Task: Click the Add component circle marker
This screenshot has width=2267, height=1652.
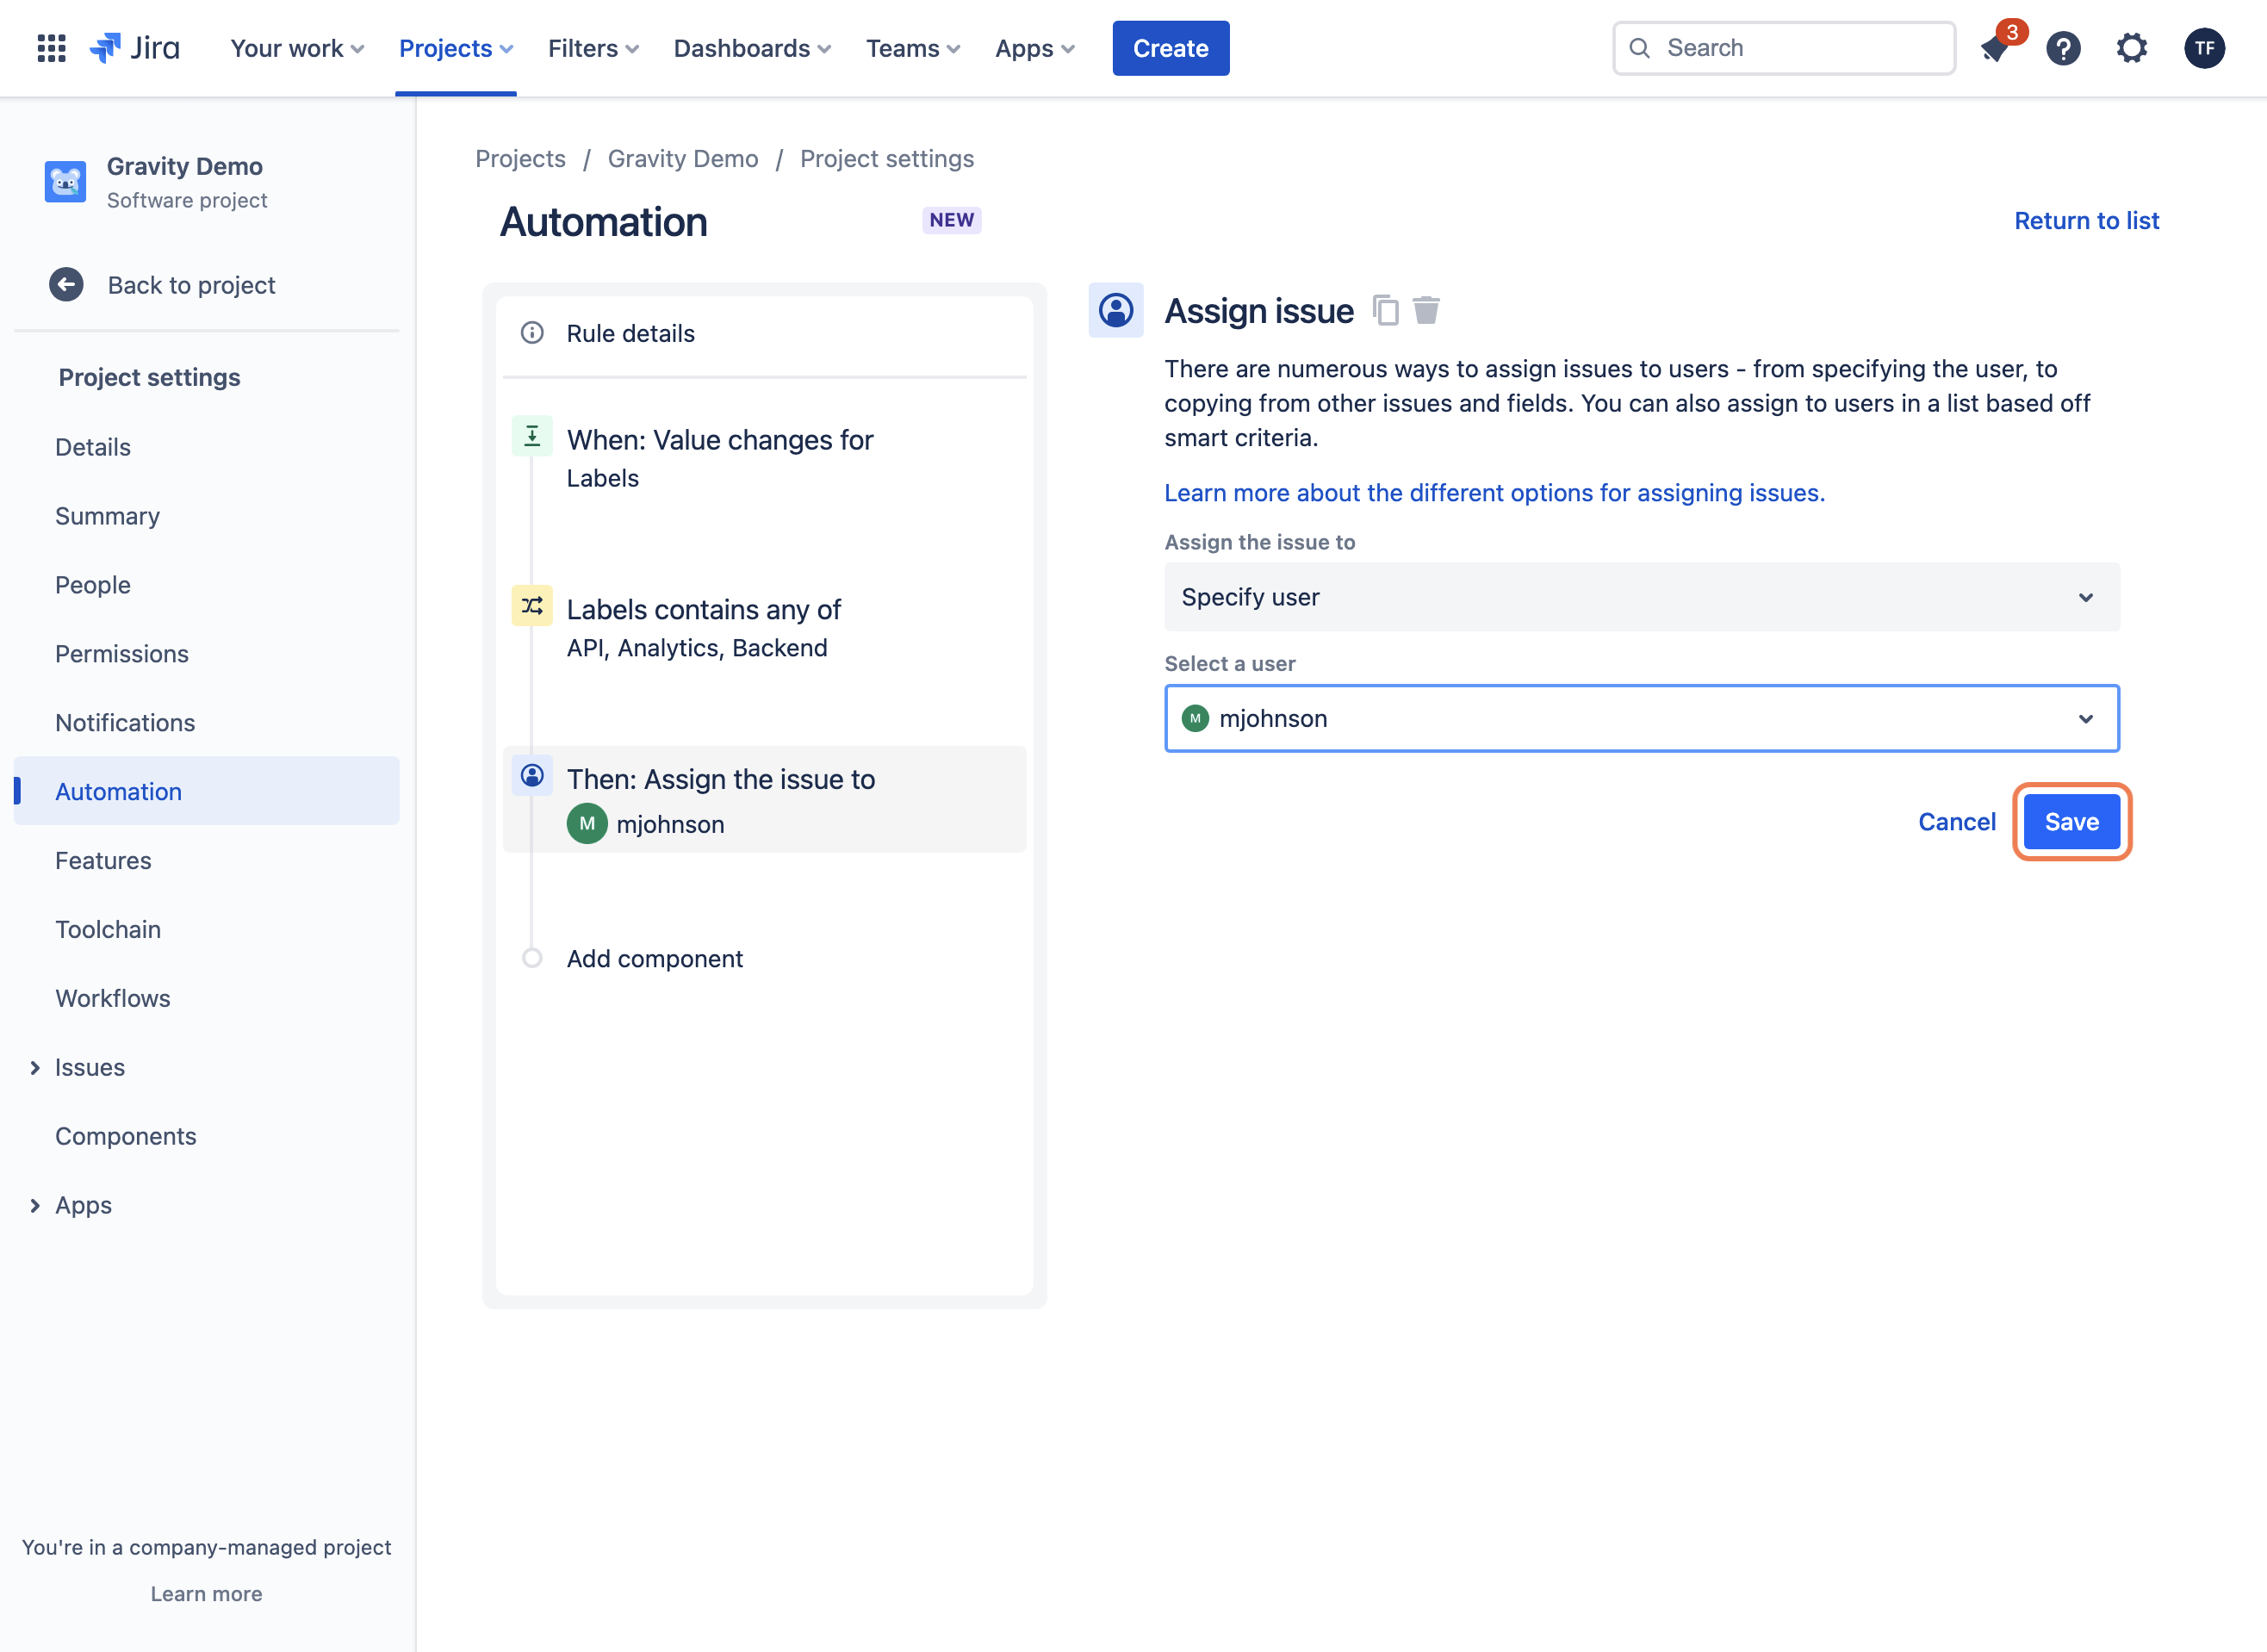Action: click(532, 958)
